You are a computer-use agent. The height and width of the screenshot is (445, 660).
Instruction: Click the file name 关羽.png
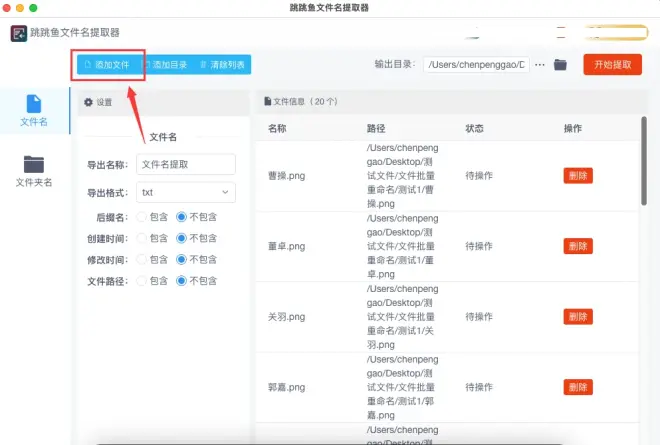click(x=287, y=317)
